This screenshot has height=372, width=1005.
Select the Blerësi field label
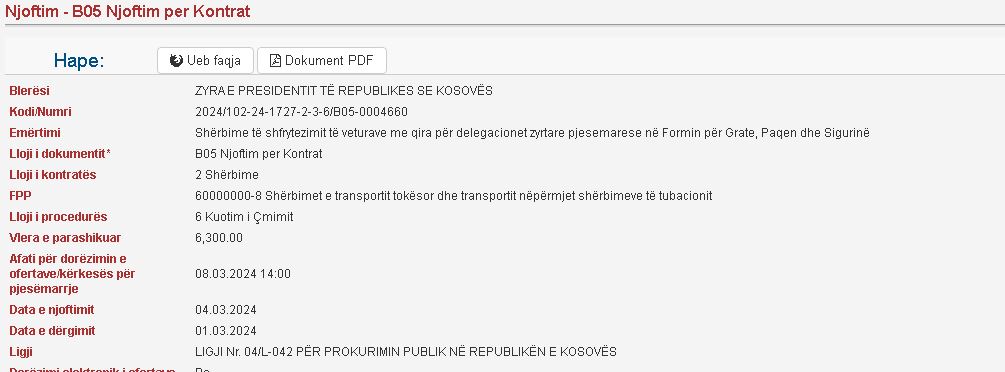pos(29,91)
